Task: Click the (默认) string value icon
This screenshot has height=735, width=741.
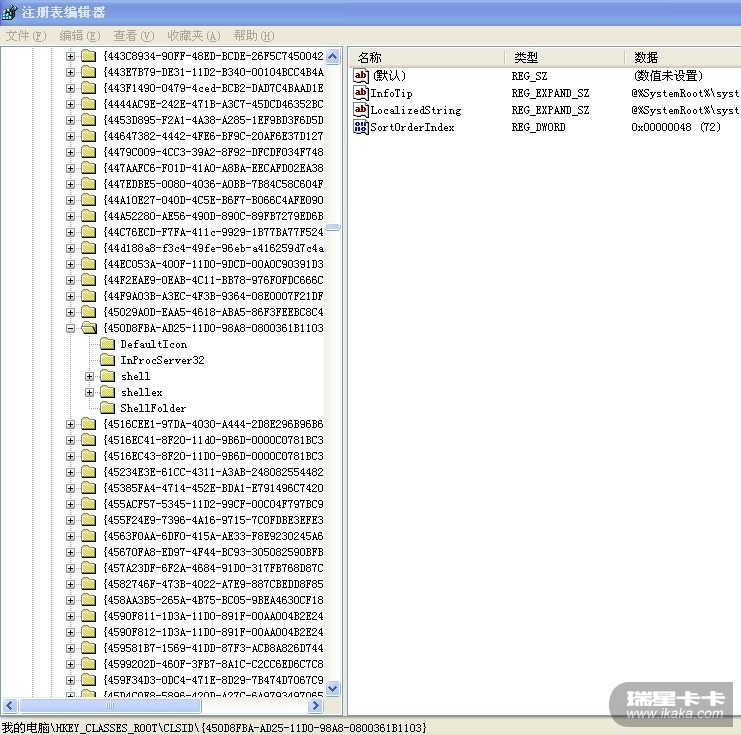Action: (x=361, y=76)
